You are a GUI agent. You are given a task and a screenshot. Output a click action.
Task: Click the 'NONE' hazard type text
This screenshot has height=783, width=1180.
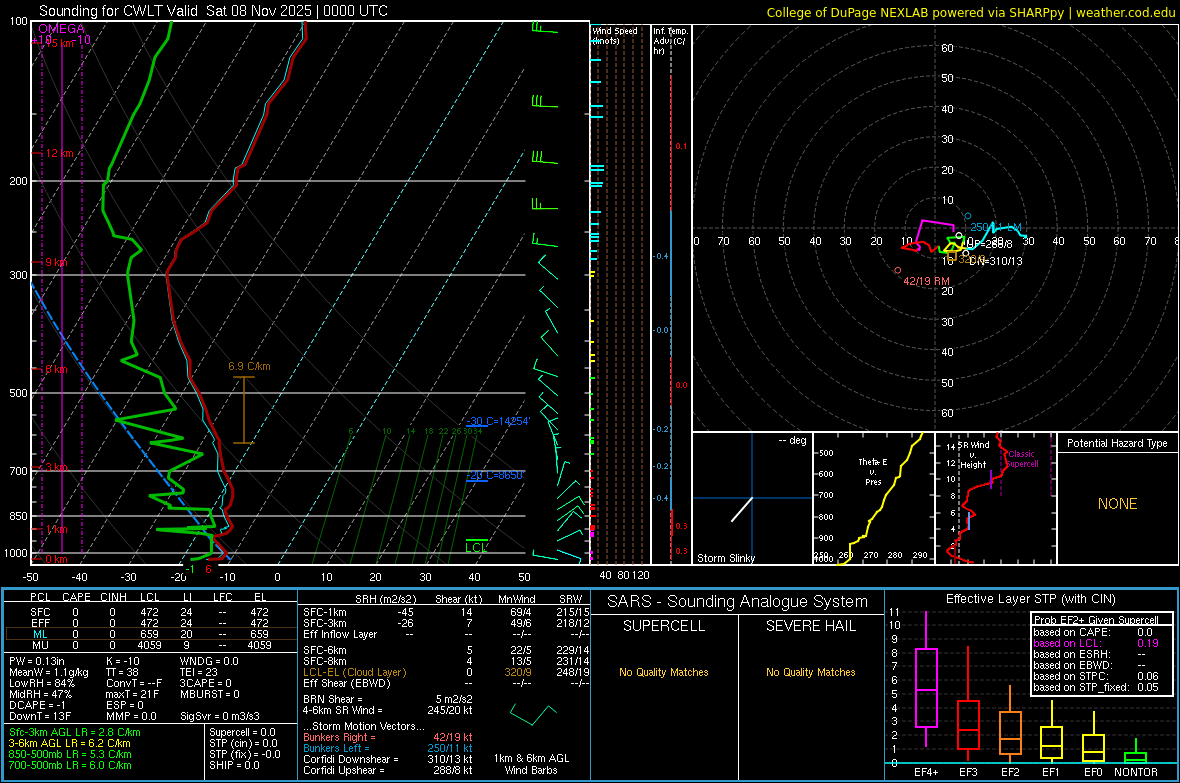(1117, 504)
